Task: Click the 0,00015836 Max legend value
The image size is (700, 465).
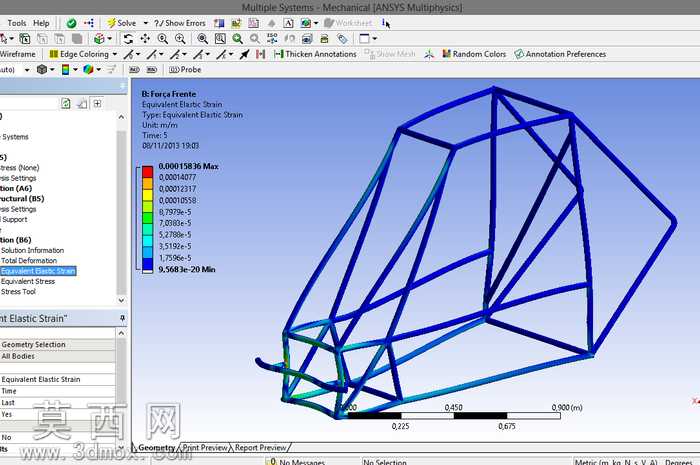Action: click(x=188, y=166)
